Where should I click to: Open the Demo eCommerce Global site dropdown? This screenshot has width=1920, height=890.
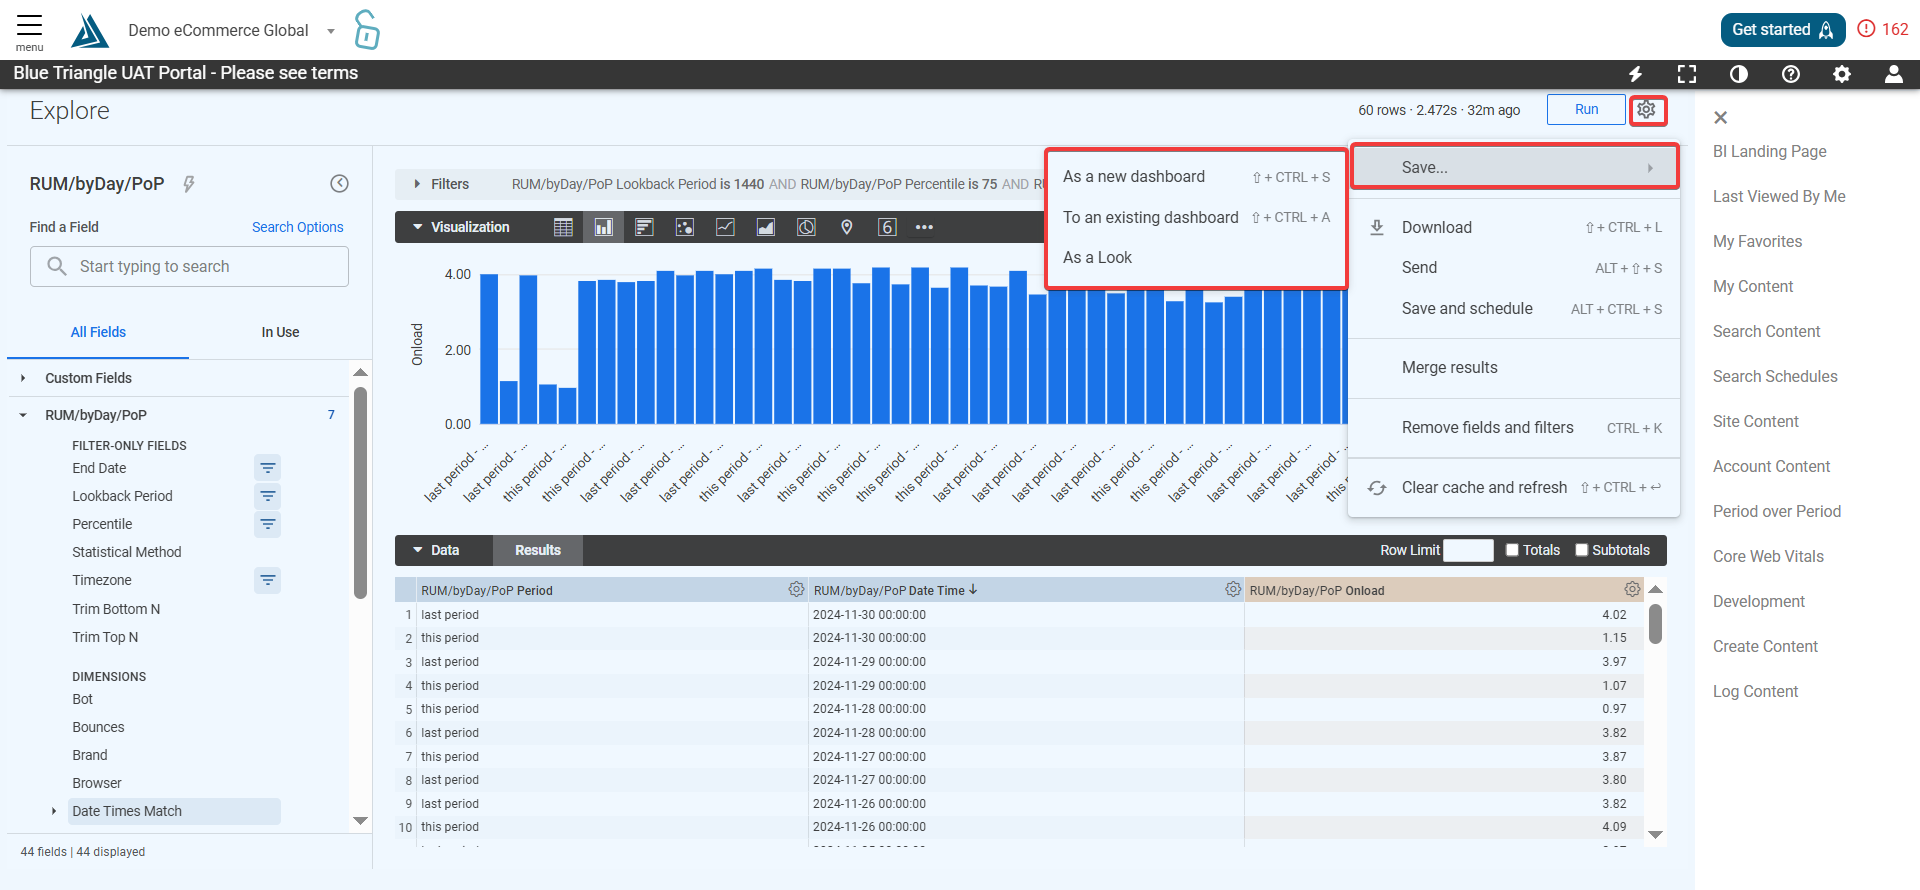[231, 31]
